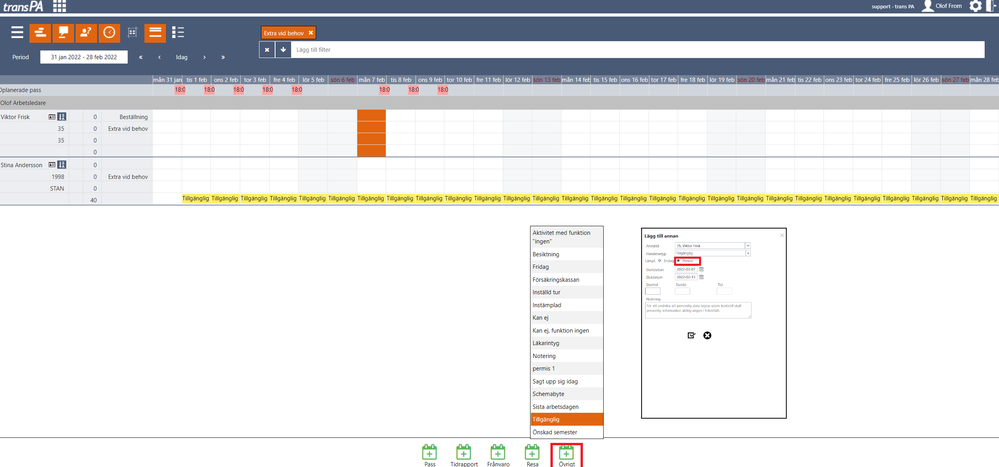Image resolution: width=999 pixels, height=467 pixels.
Task: Open Viktor Frisk's contact card icon
Action: [52, 117]
